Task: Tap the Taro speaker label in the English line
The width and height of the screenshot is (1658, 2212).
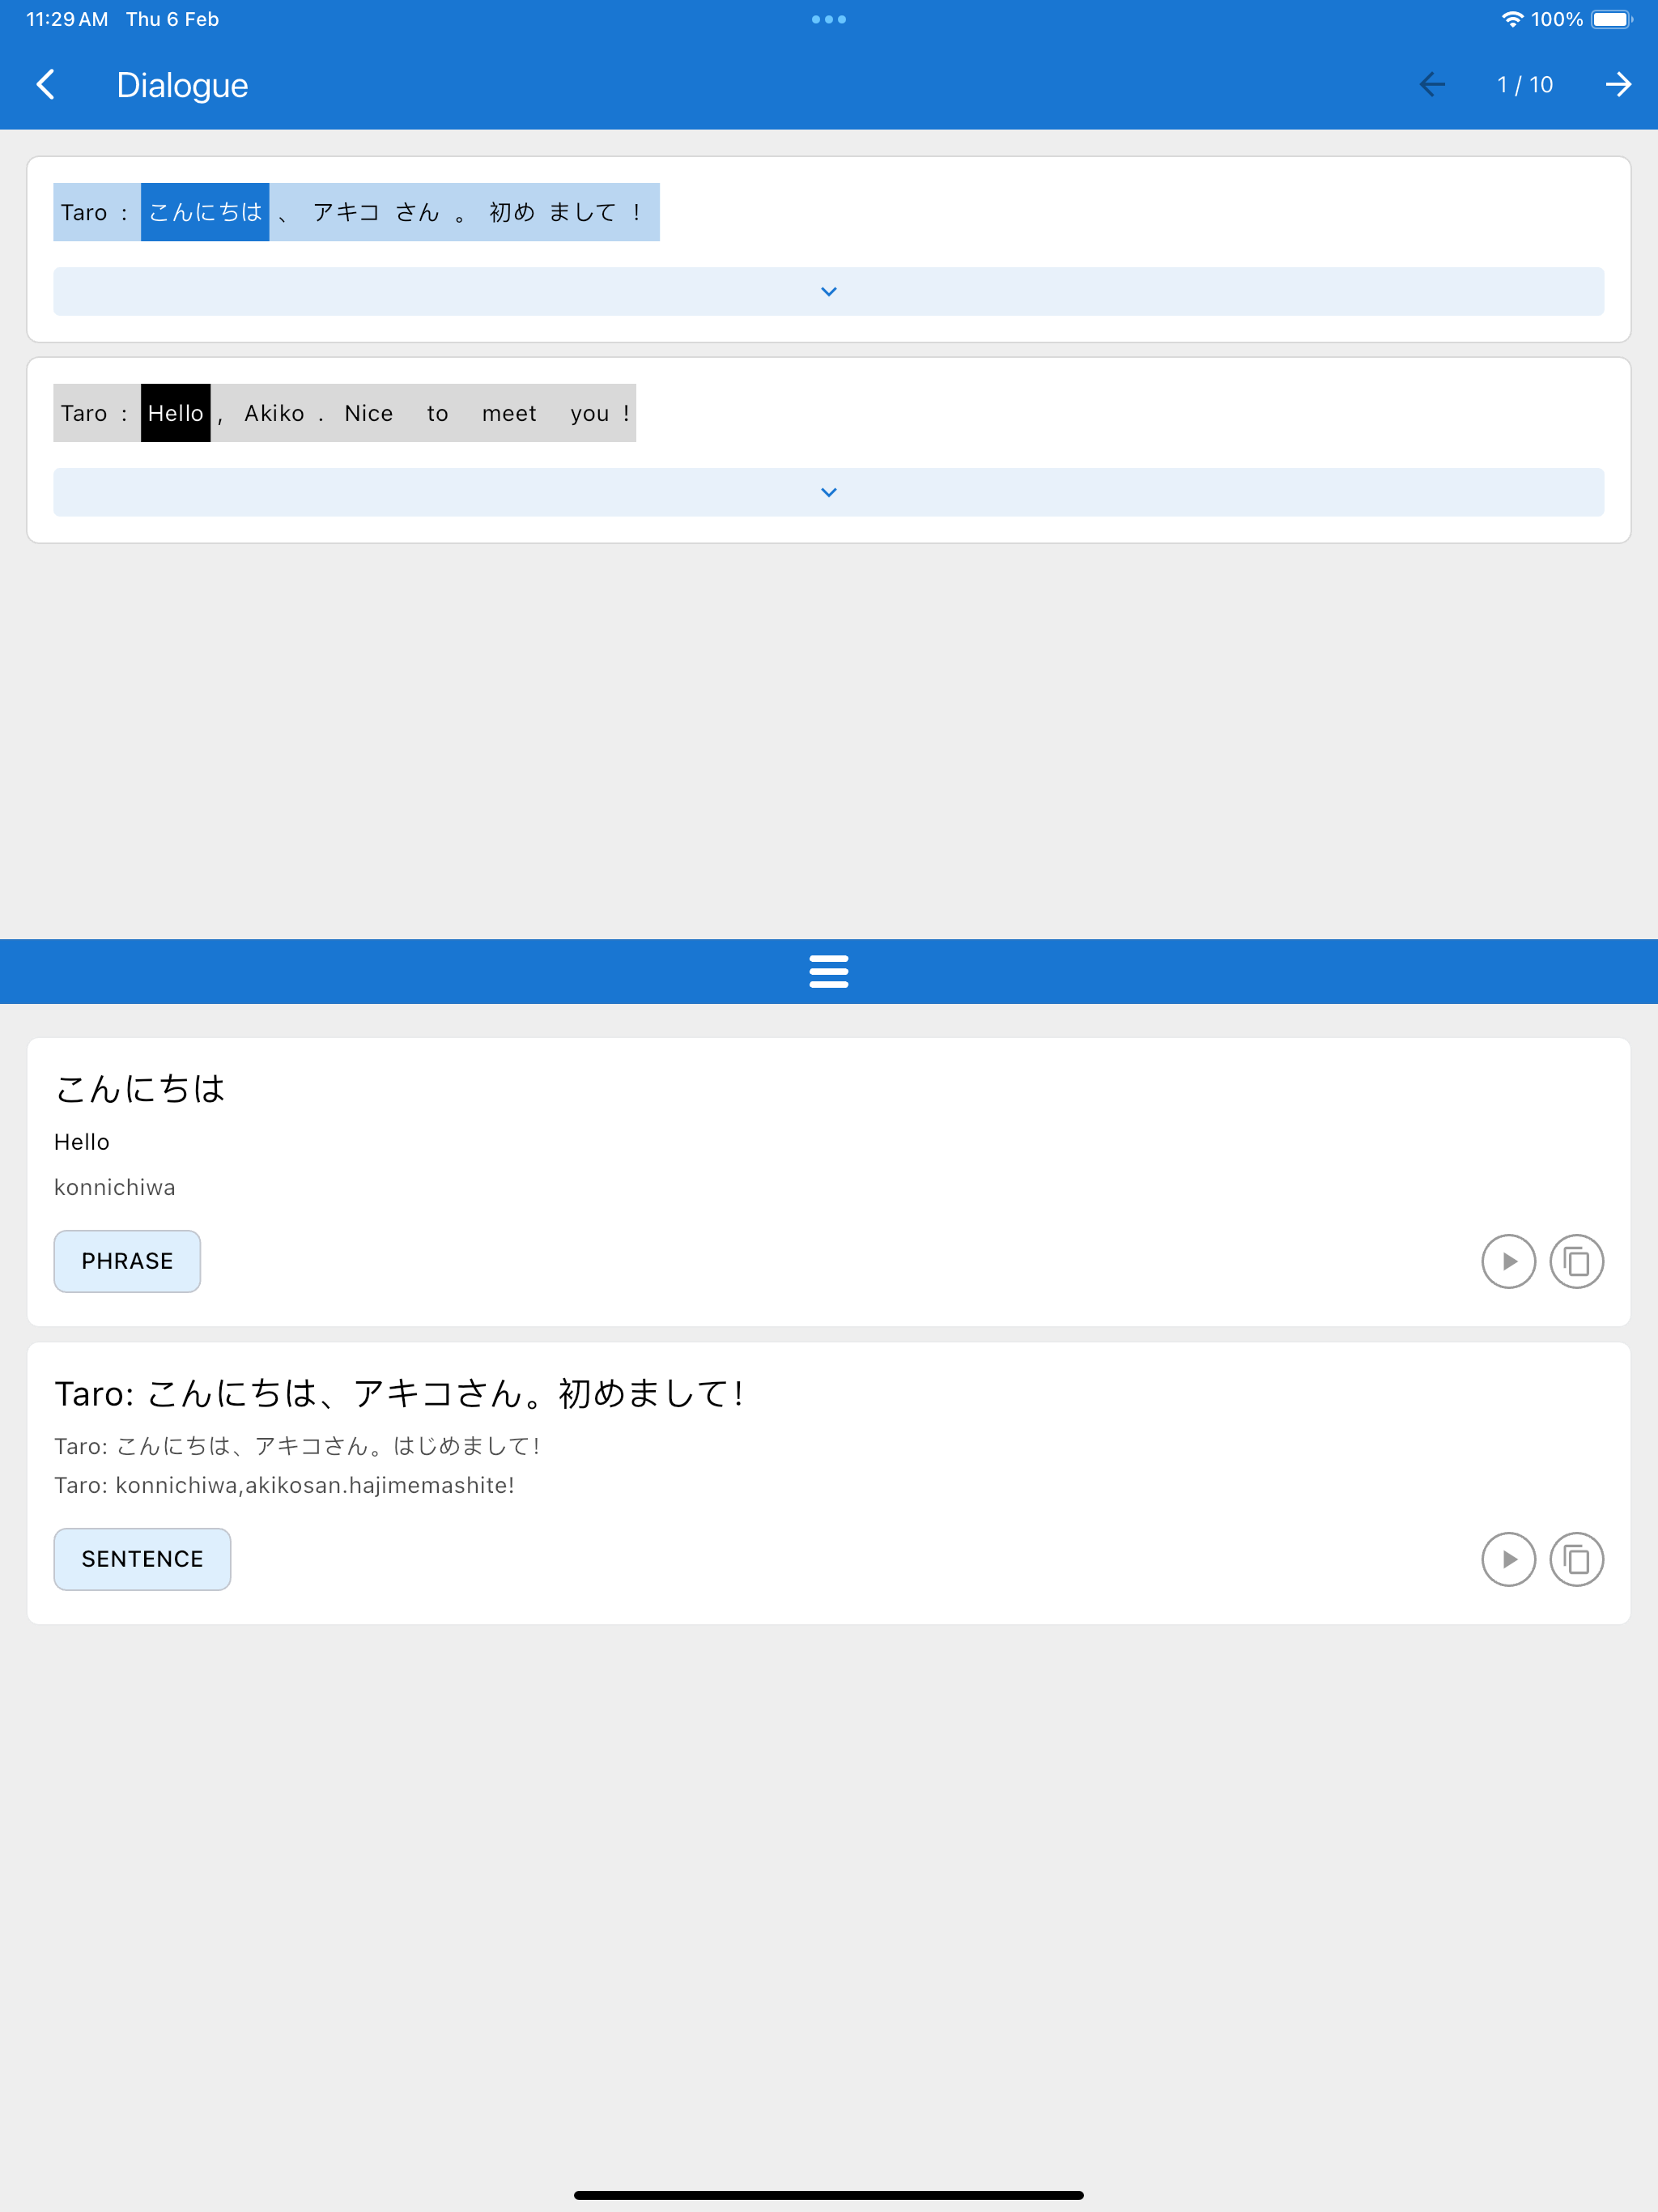Action: 84,413
